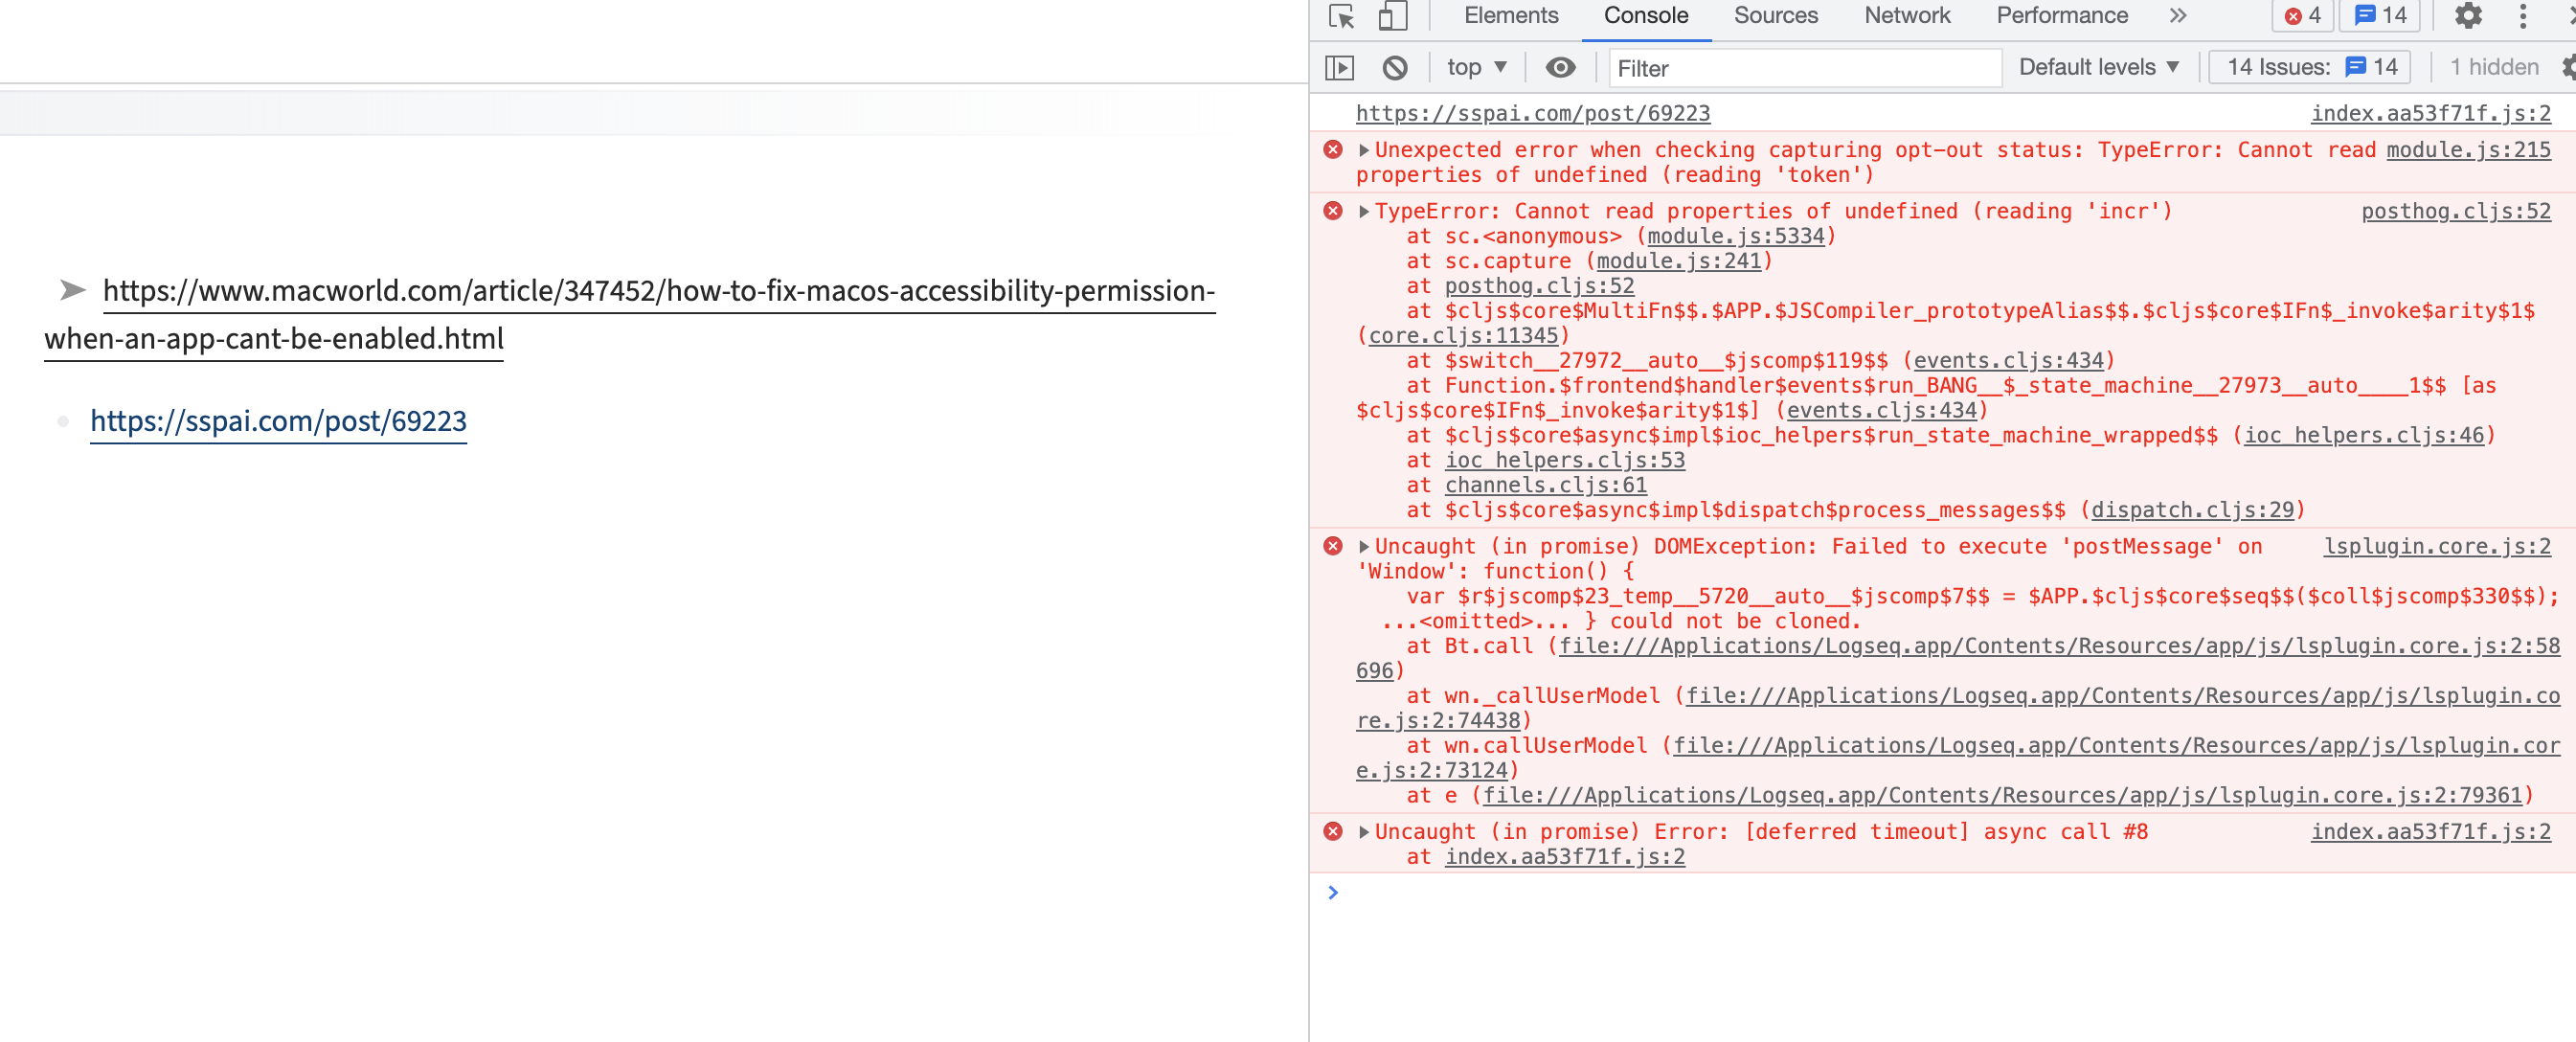Open the Network panel
Screen dimensions: 2576x1042
[x=1906, y=16]
